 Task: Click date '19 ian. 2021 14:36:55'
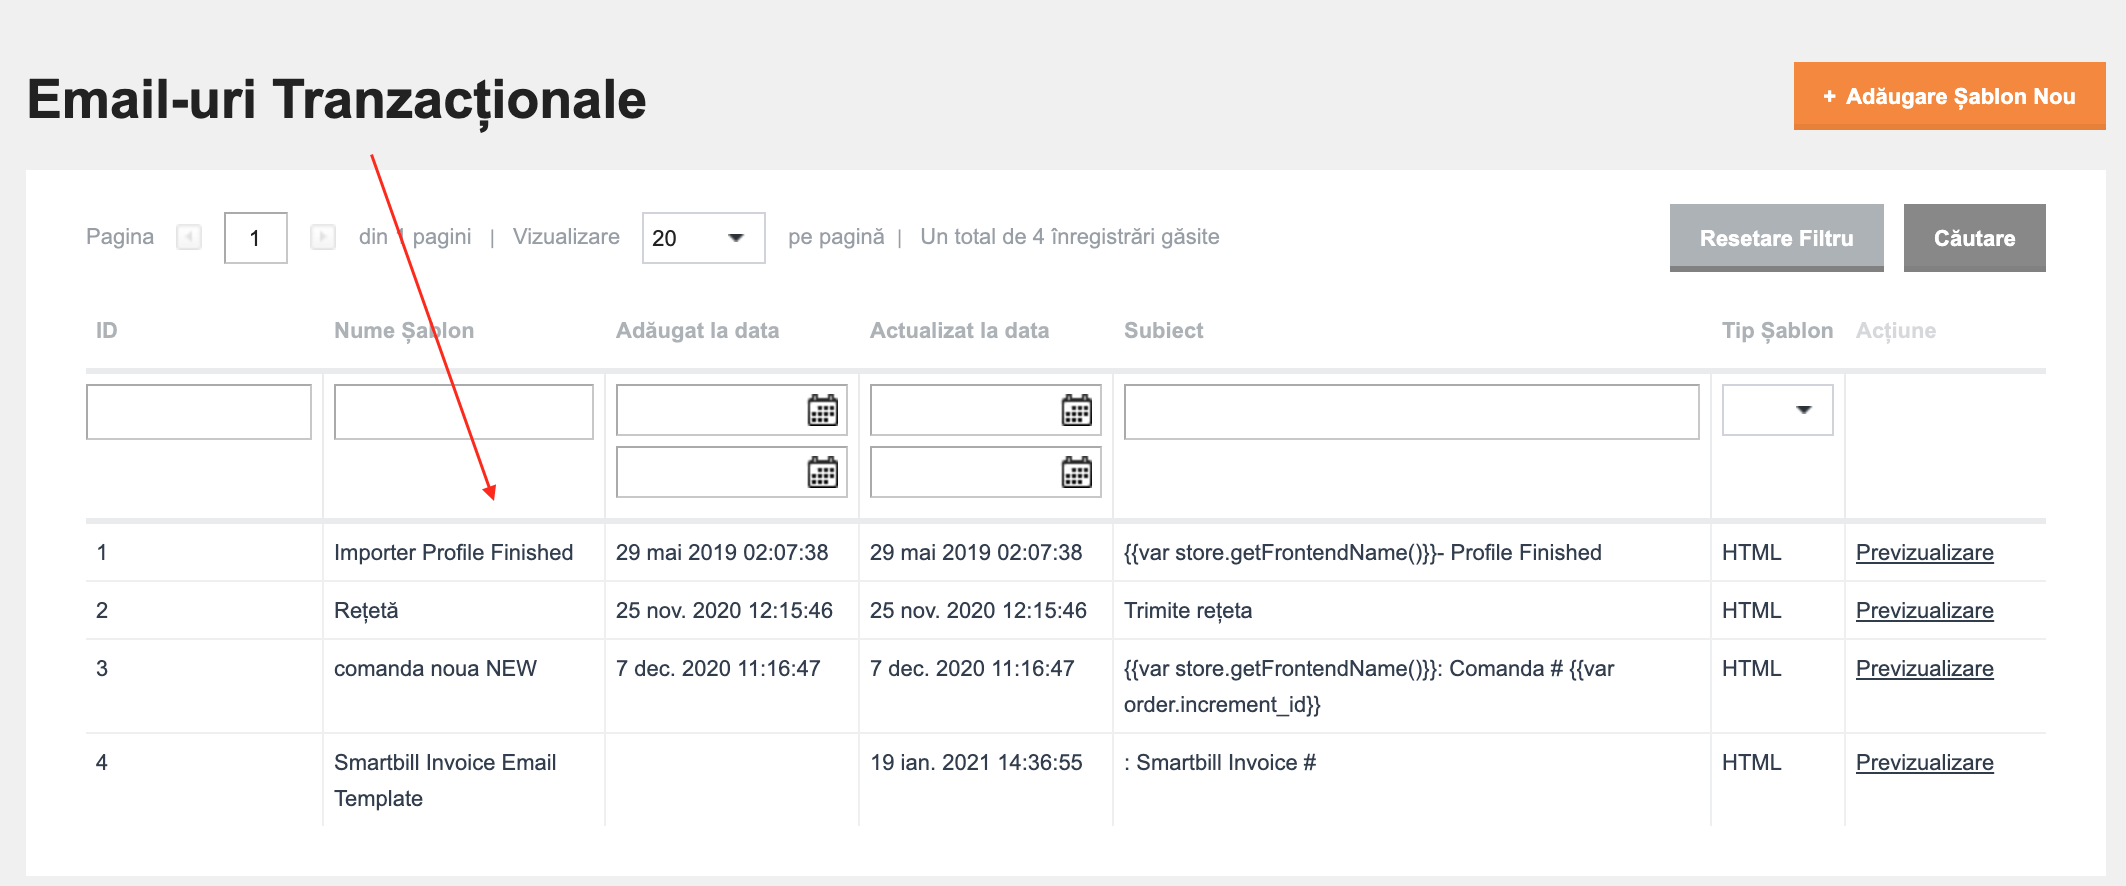pos(976,763)
